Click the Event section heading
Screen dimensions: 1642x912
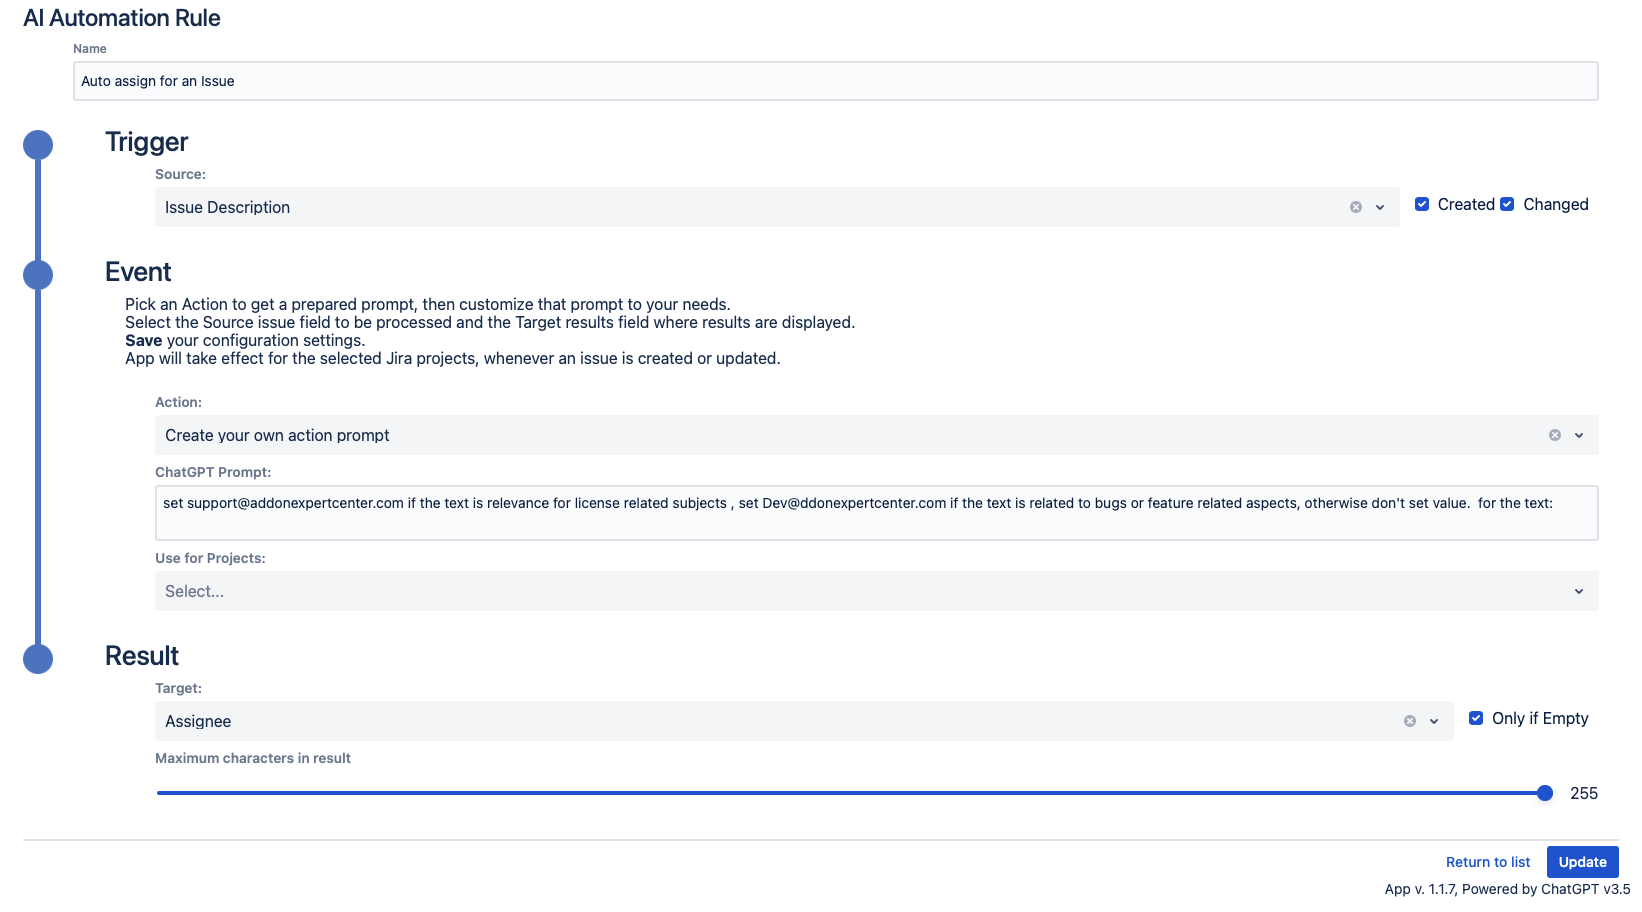pos(138,272)
